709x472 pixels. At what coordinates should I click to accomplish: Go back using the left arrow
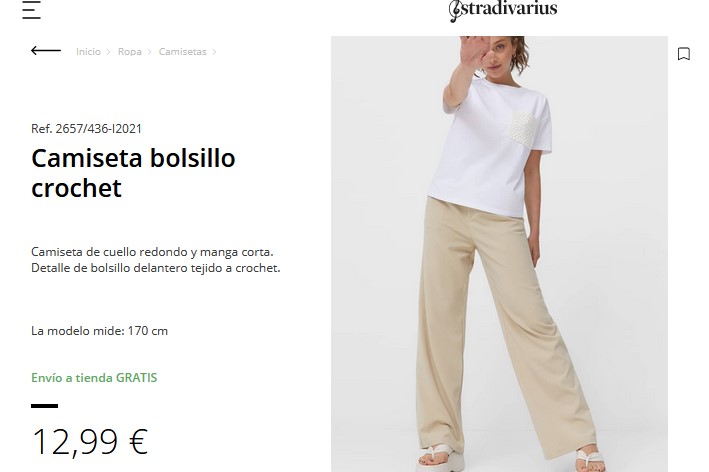[46, 51]
